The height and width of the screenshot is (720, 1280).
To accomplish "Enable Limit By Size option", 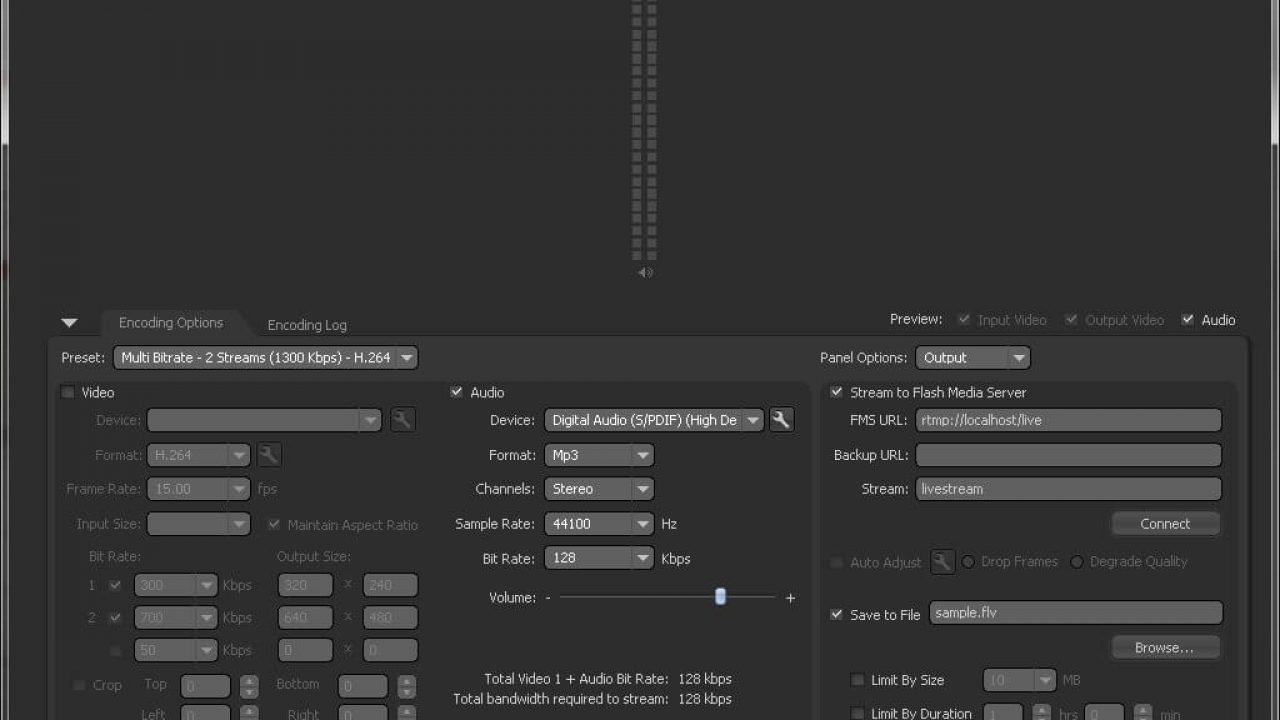I will pyautogui.click(x=857, y=680).
